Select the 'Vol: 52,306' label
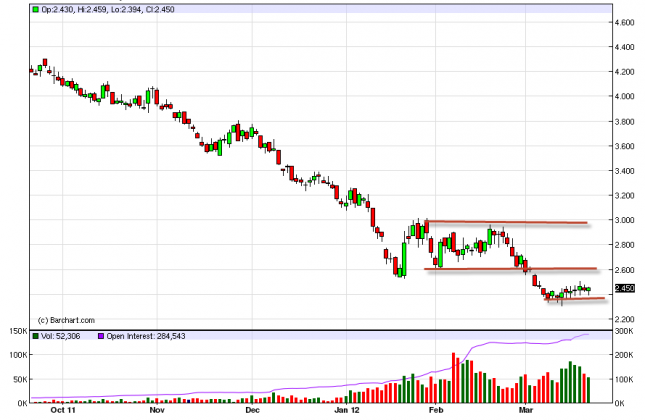This screenshot has width=645, height=420. pos(60,336)
